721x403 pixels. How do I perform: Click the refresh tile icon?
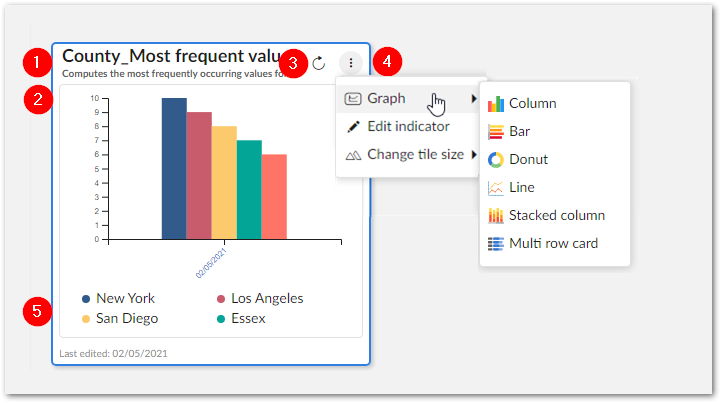click(319, 63)
